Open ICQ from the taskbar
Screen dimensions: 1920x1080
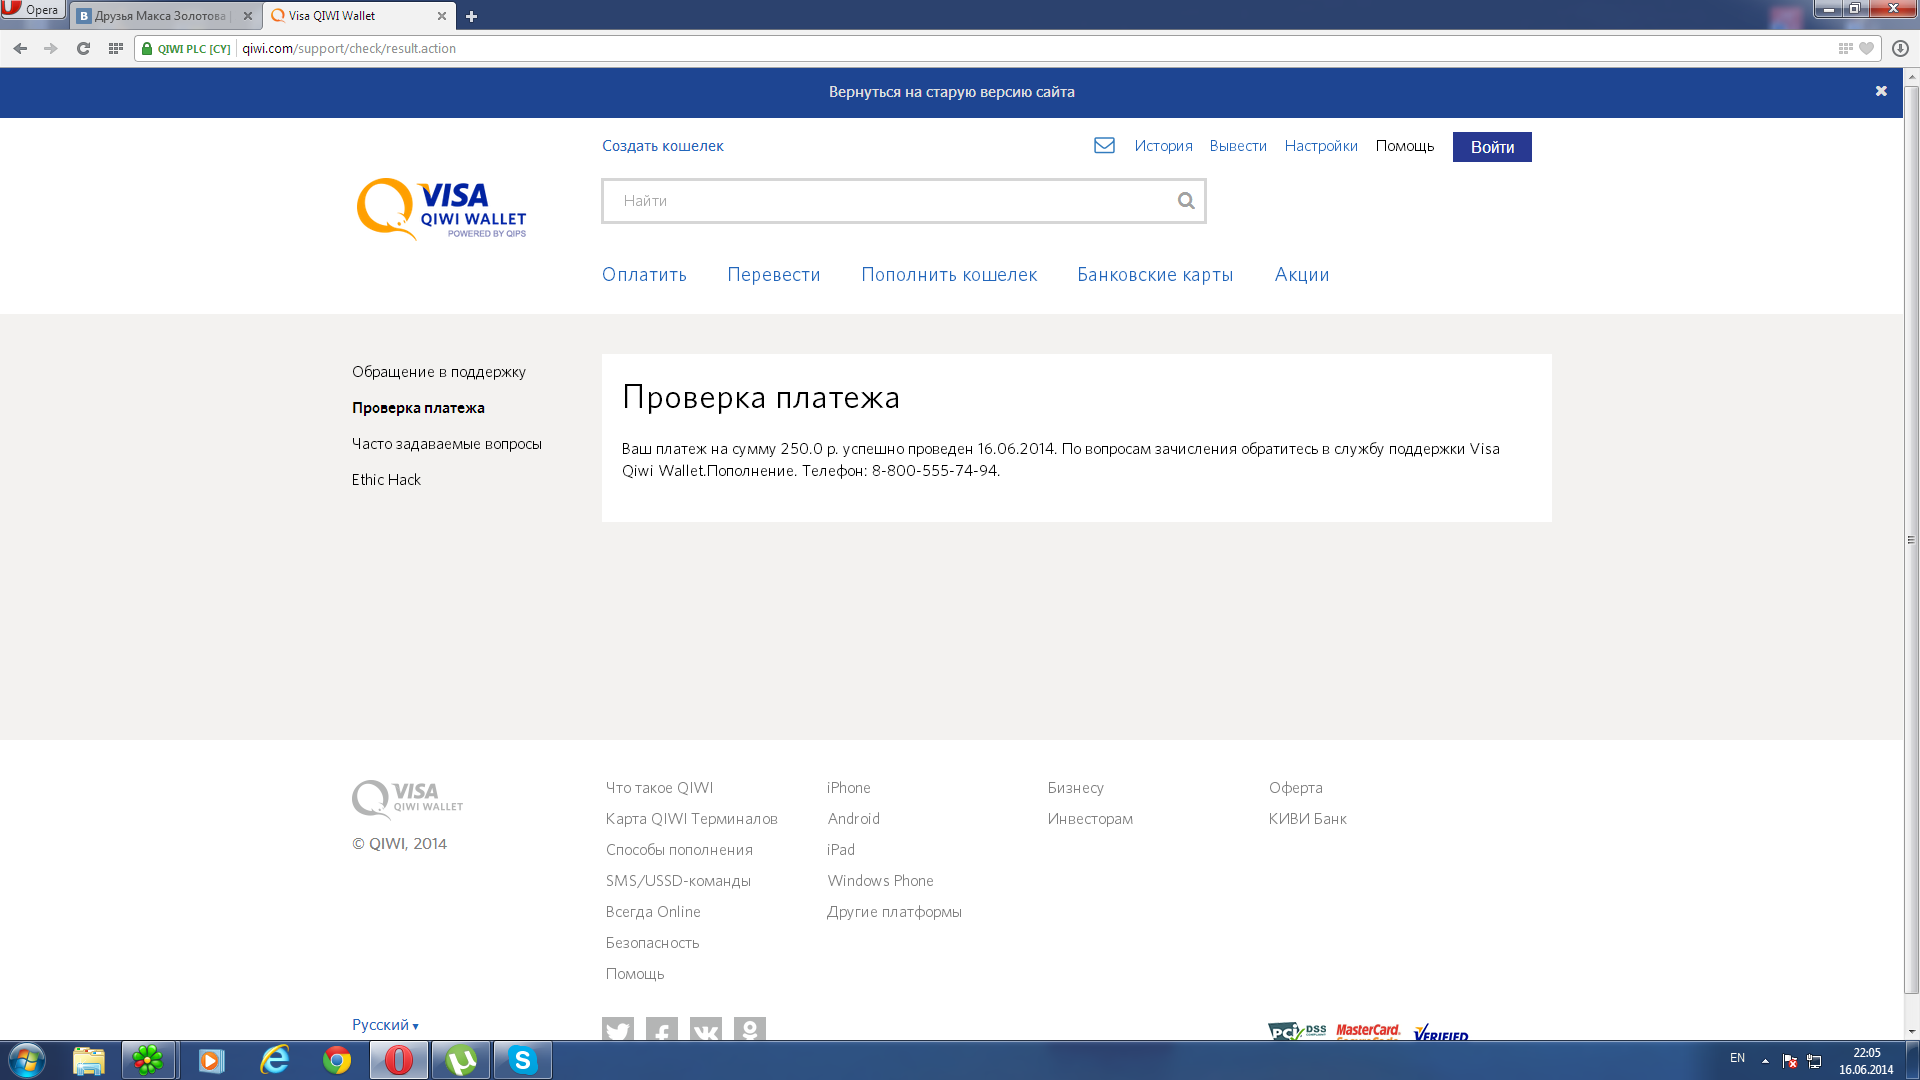(148, 1060)
